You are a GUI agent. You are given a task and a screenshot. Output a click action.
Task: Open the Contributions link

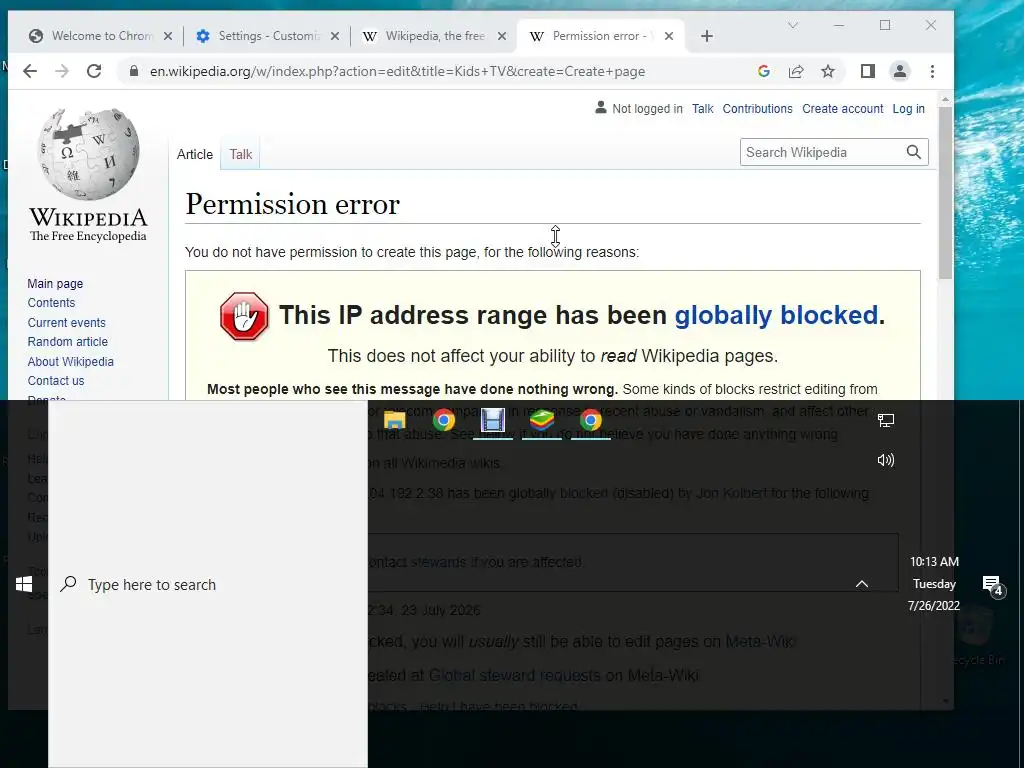tap(757, 108)
